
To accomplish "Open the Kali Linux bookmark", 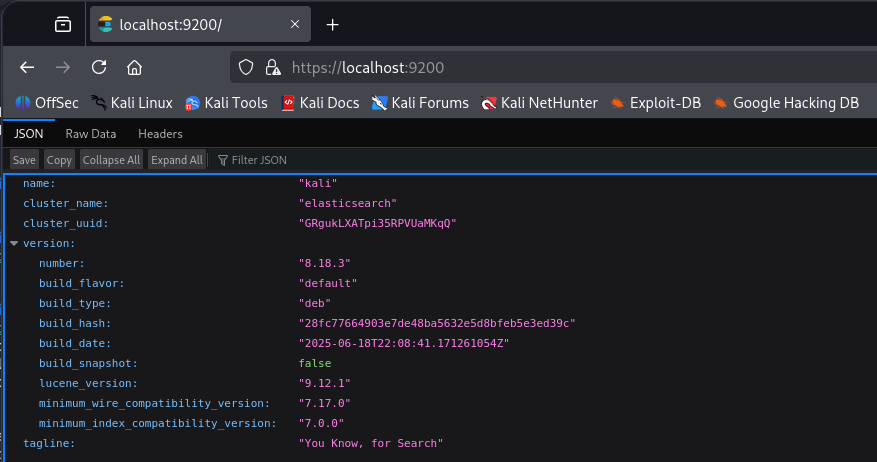I will click(132, 103).
